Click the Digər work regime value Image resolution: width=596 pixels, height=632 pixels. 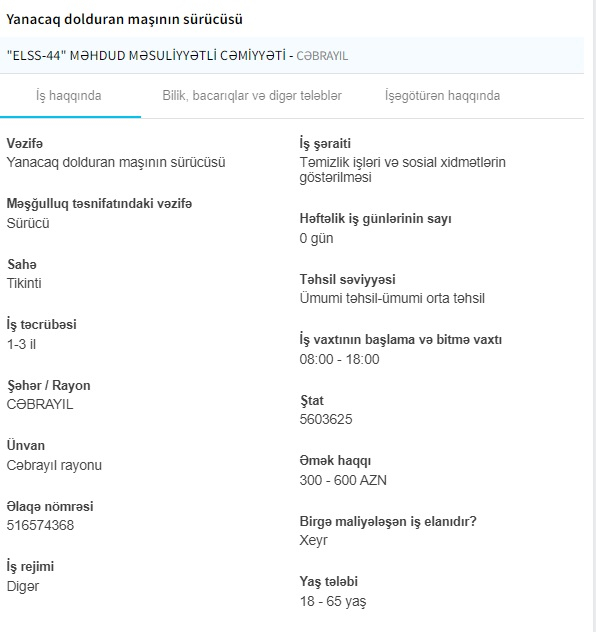(x=23, y=586)
